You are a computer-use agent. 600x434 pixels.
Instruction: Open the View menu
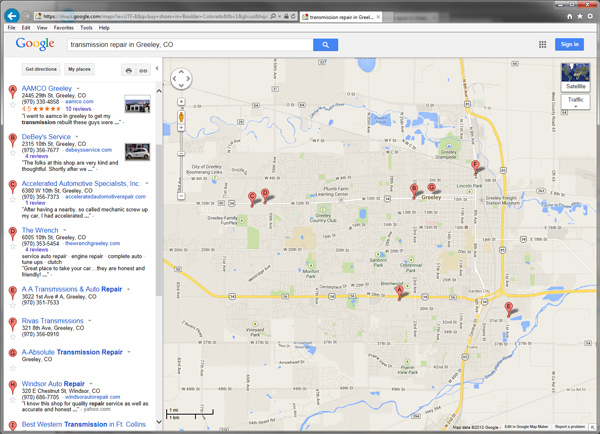coord(42,28)
